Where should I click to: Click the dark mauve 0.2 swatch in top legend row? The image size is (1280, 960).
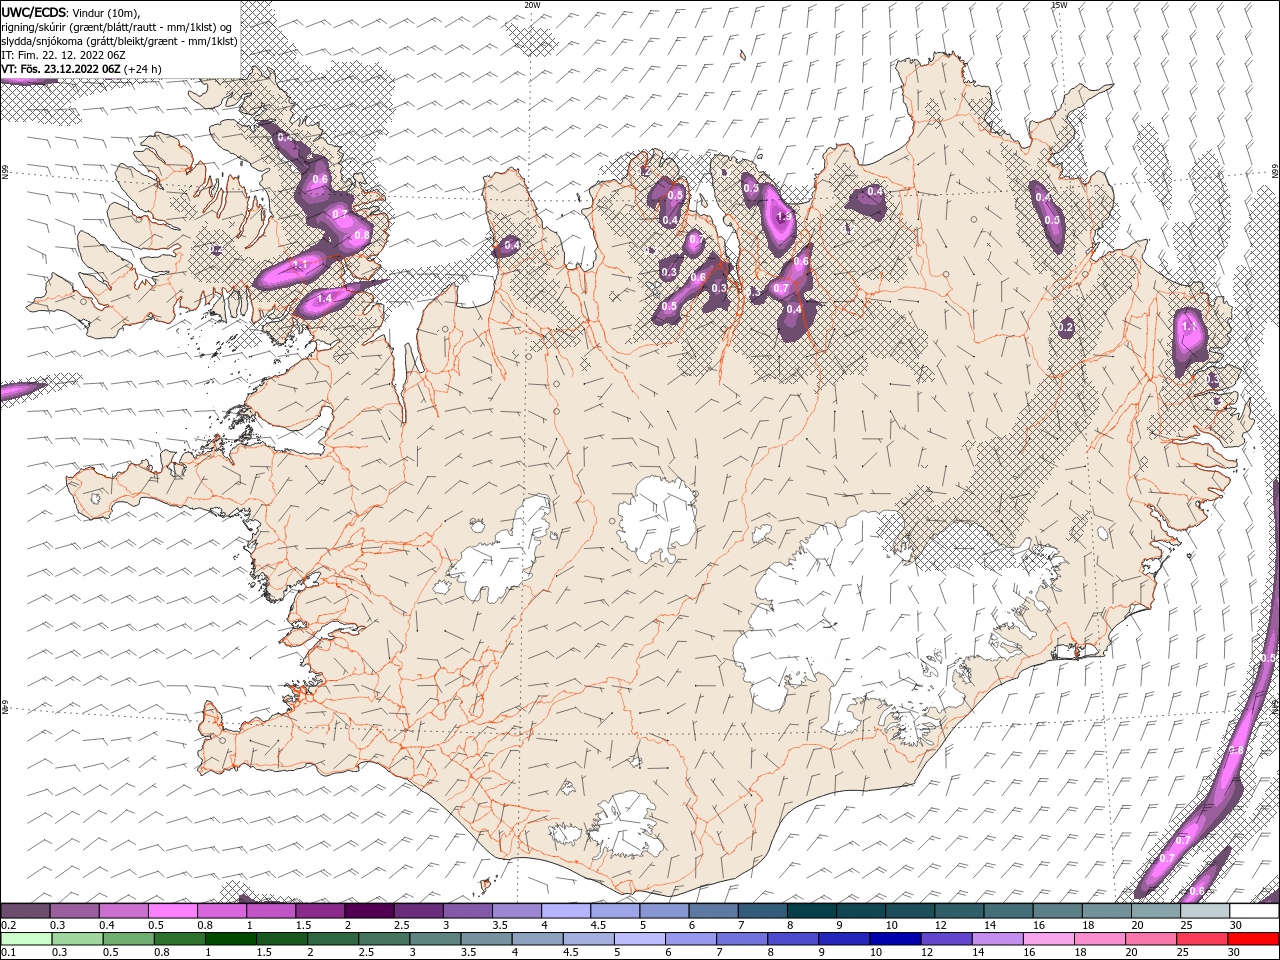[x=25, y=911]
